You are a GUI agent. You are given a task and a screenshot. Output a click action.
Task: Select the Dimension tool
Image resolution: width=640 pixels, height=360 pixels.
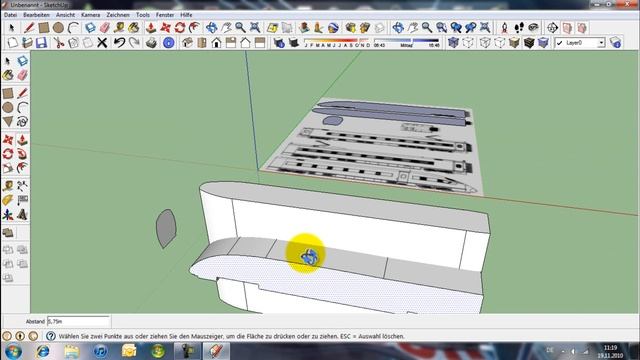pos(22,186)
